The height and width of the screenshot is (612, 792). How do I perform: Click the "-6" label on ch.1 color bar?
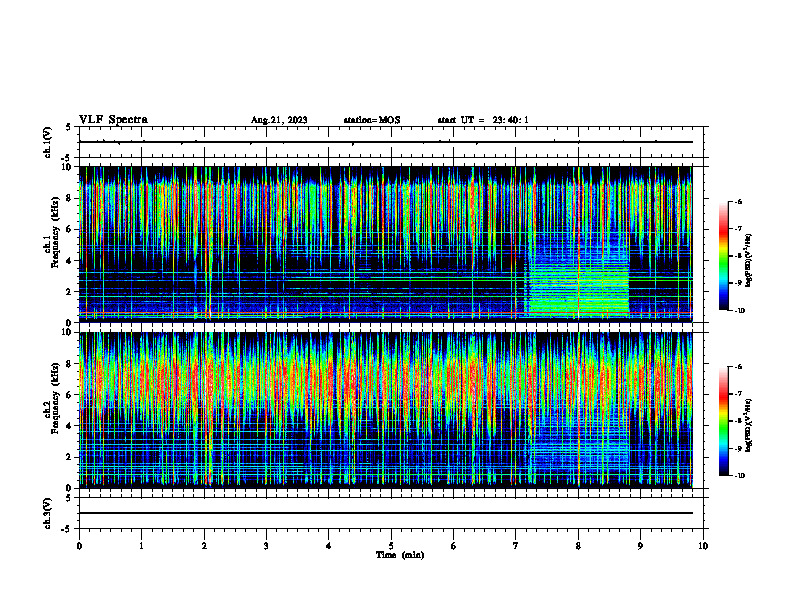(737, 202)
